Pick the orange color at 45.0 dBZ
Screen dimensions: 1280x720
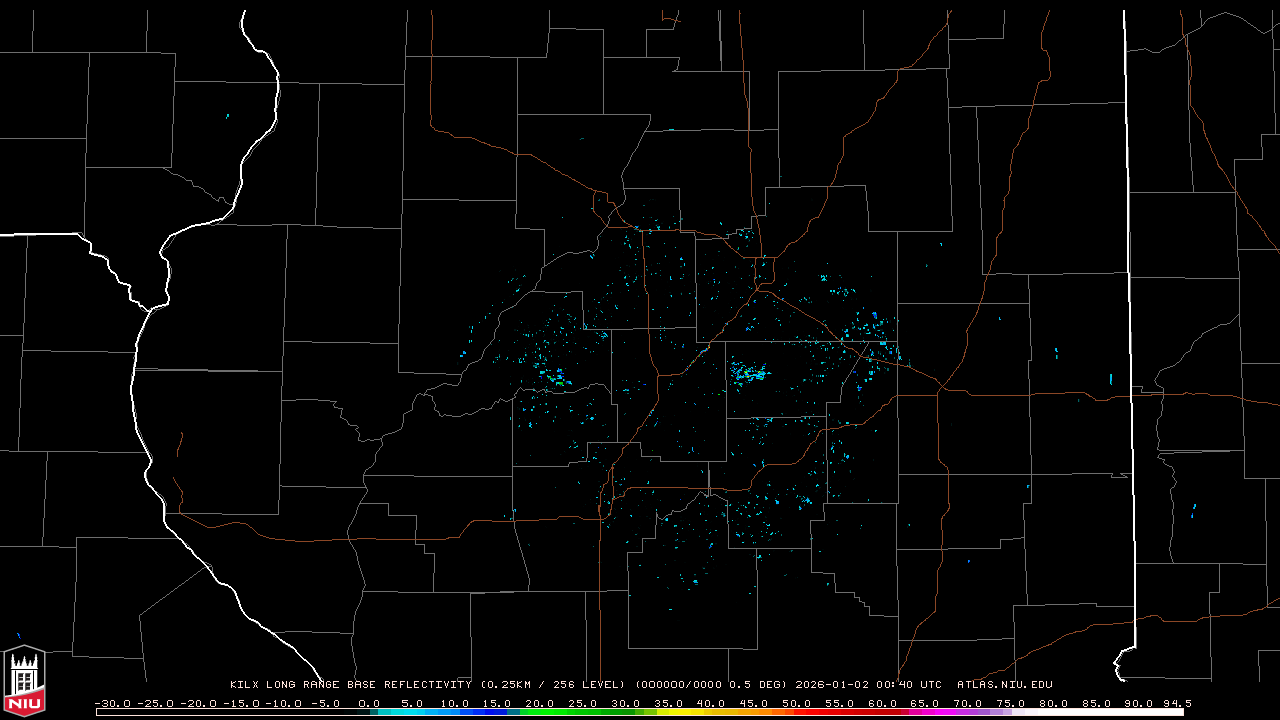tap(756, 712)
